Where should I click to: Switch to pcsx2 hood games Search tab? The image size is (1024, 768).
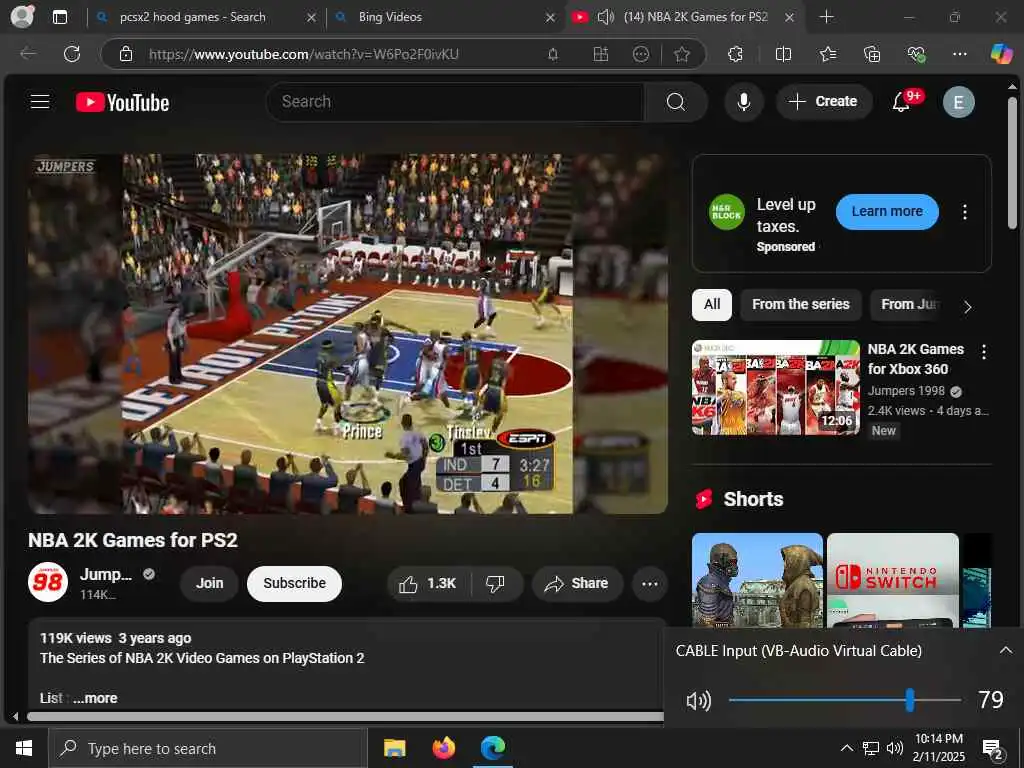coord(204,17)
